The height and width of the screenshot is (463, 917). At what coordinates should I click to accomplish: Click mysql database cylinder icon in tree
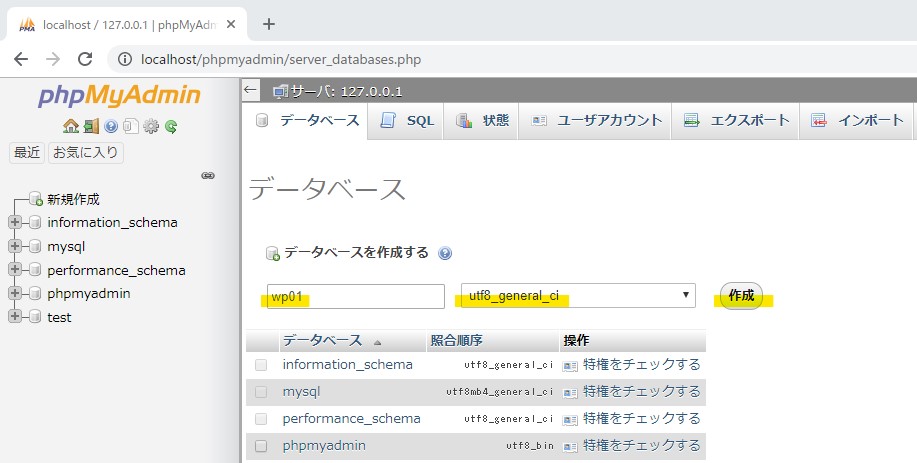35,246
